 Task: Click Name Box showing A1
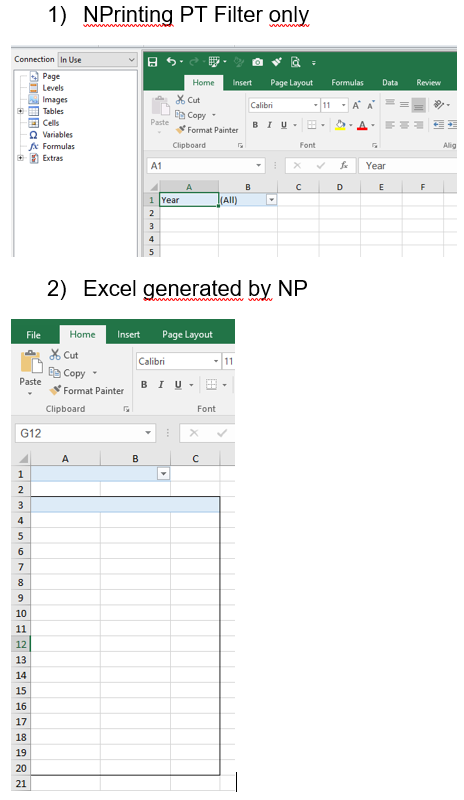[x=206, y=166]
